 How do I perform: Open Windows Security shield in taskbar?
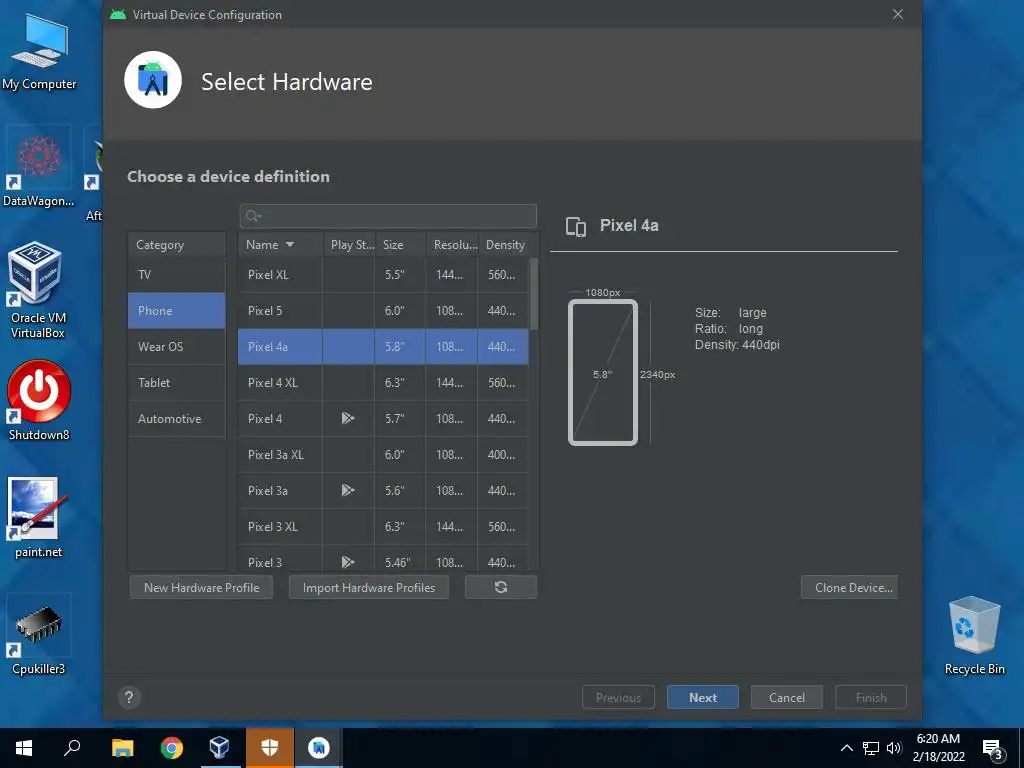(x=270, y=748)
